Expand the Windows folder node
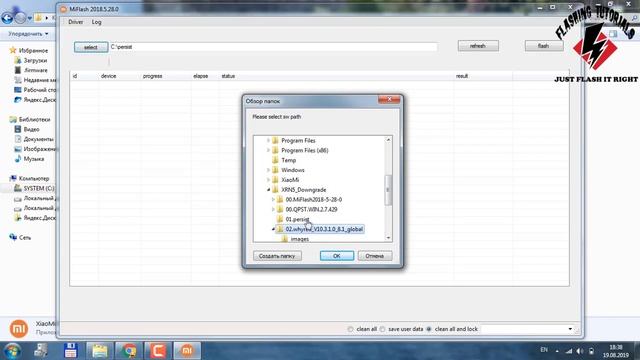This screenshot has width=640, height=360. tap(268, 170)
